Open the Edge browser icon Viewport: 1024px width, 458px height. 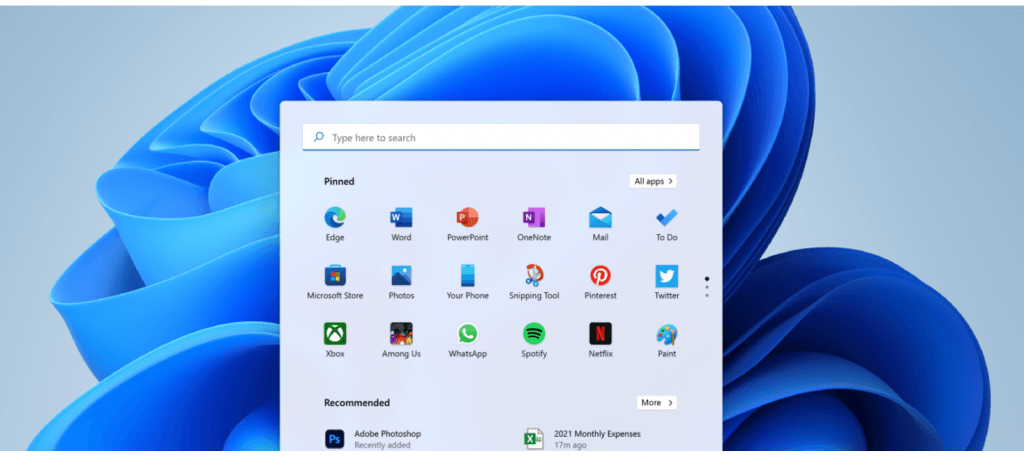[335, 217]
